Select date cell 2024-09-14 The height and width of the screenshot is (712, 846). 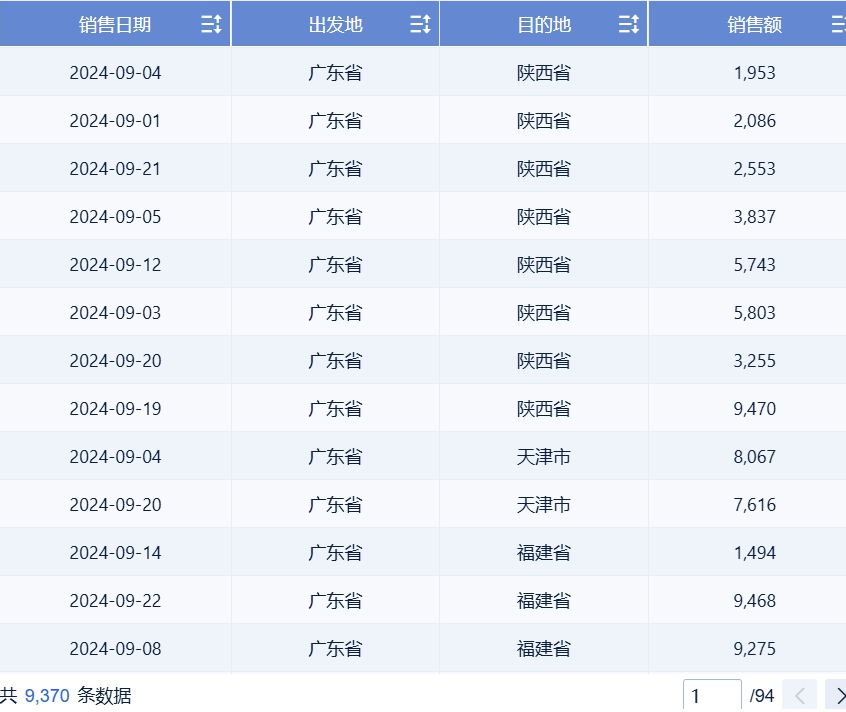pyautogui.click(x=115, y=553)
